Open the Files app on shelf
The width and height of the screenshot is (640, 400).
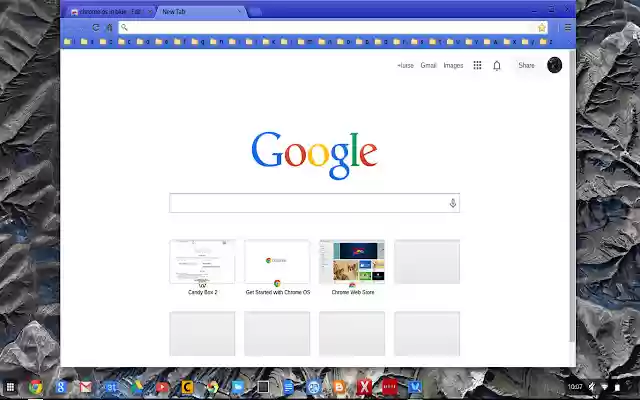[238, 387]
